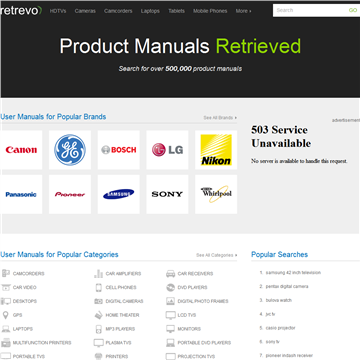Click the MP3 Players icon
Viewport: 360px width, 360px height.
point(98,329)
